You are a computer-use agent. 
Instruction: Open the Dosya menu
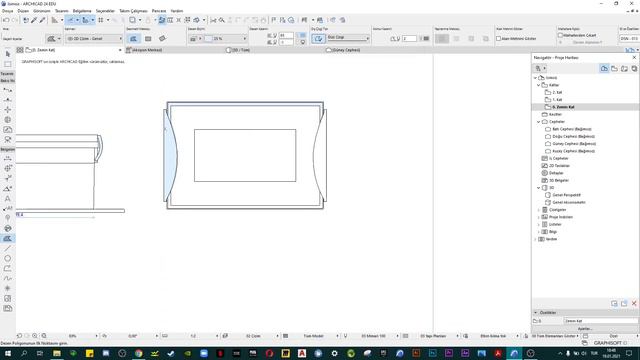click(x=7, y=11)
